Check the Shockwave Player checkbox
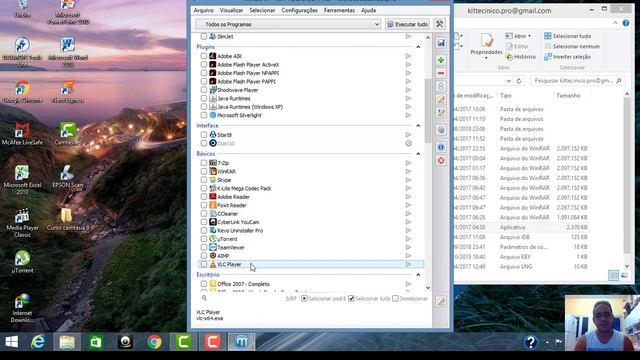This screenshot has width=640, height=360. (x=204, y=90)
